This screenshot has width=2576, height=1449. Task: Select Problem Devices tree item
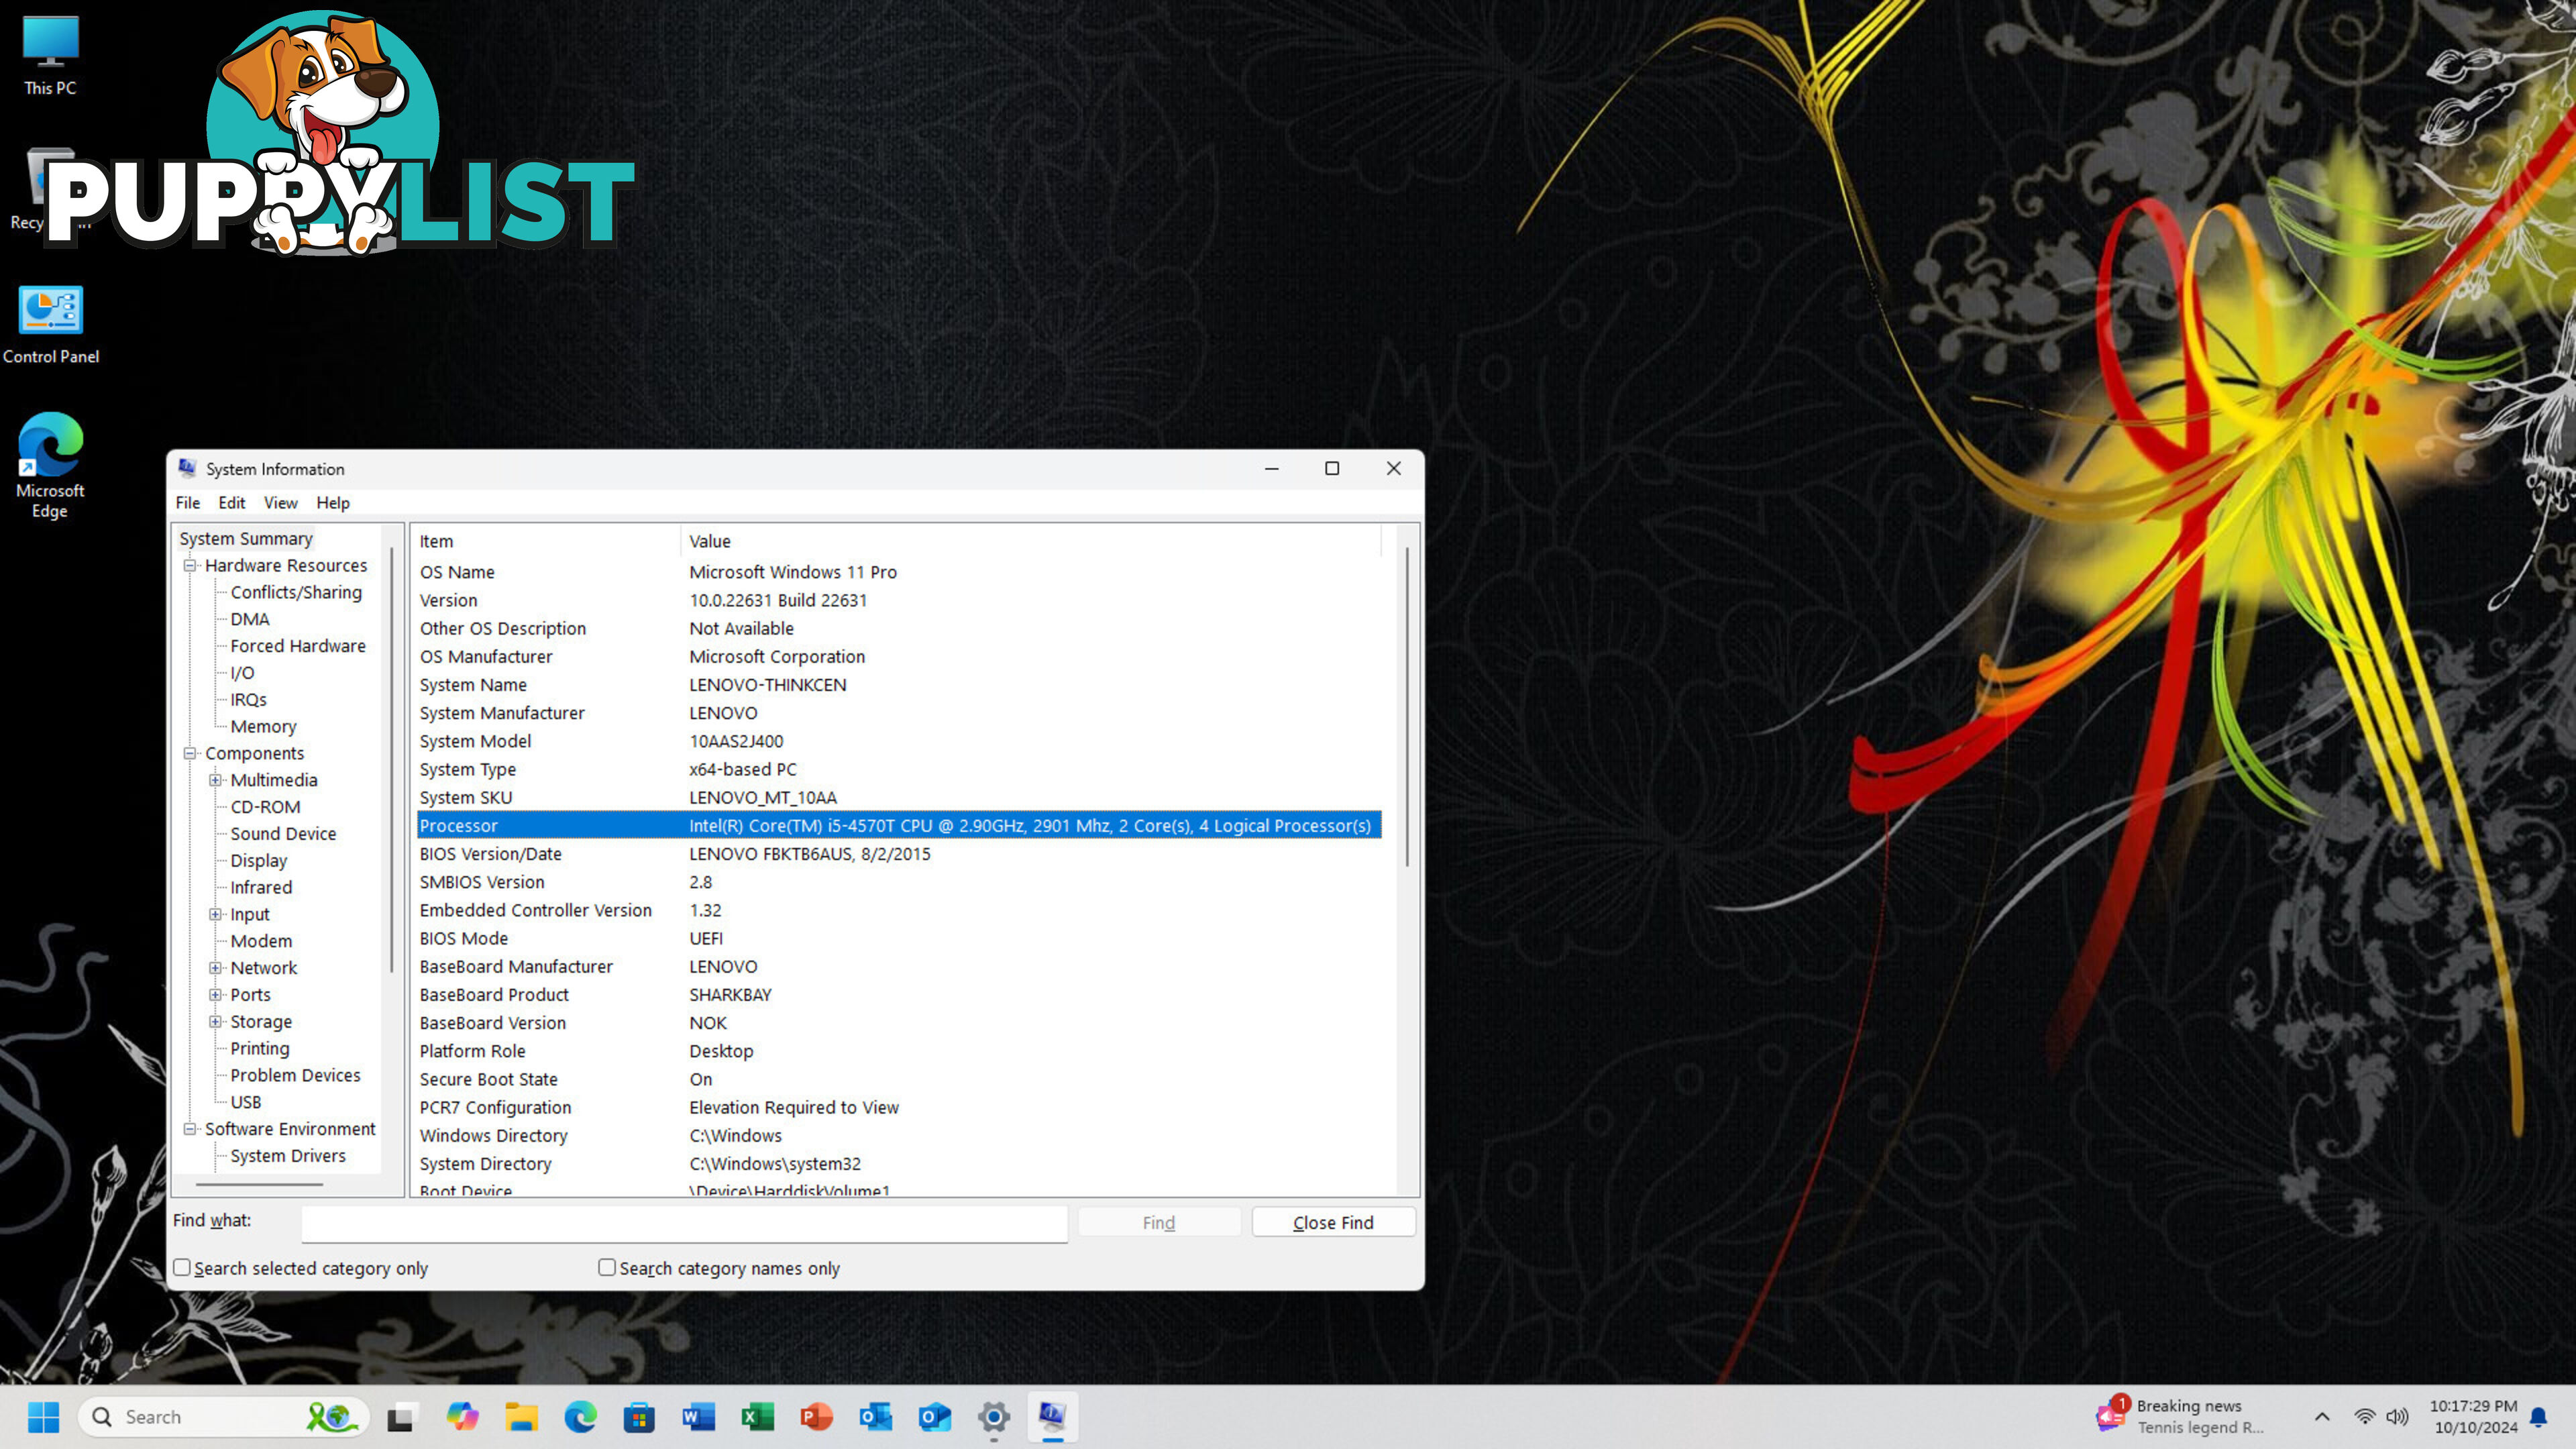(x=295, y=1075)
